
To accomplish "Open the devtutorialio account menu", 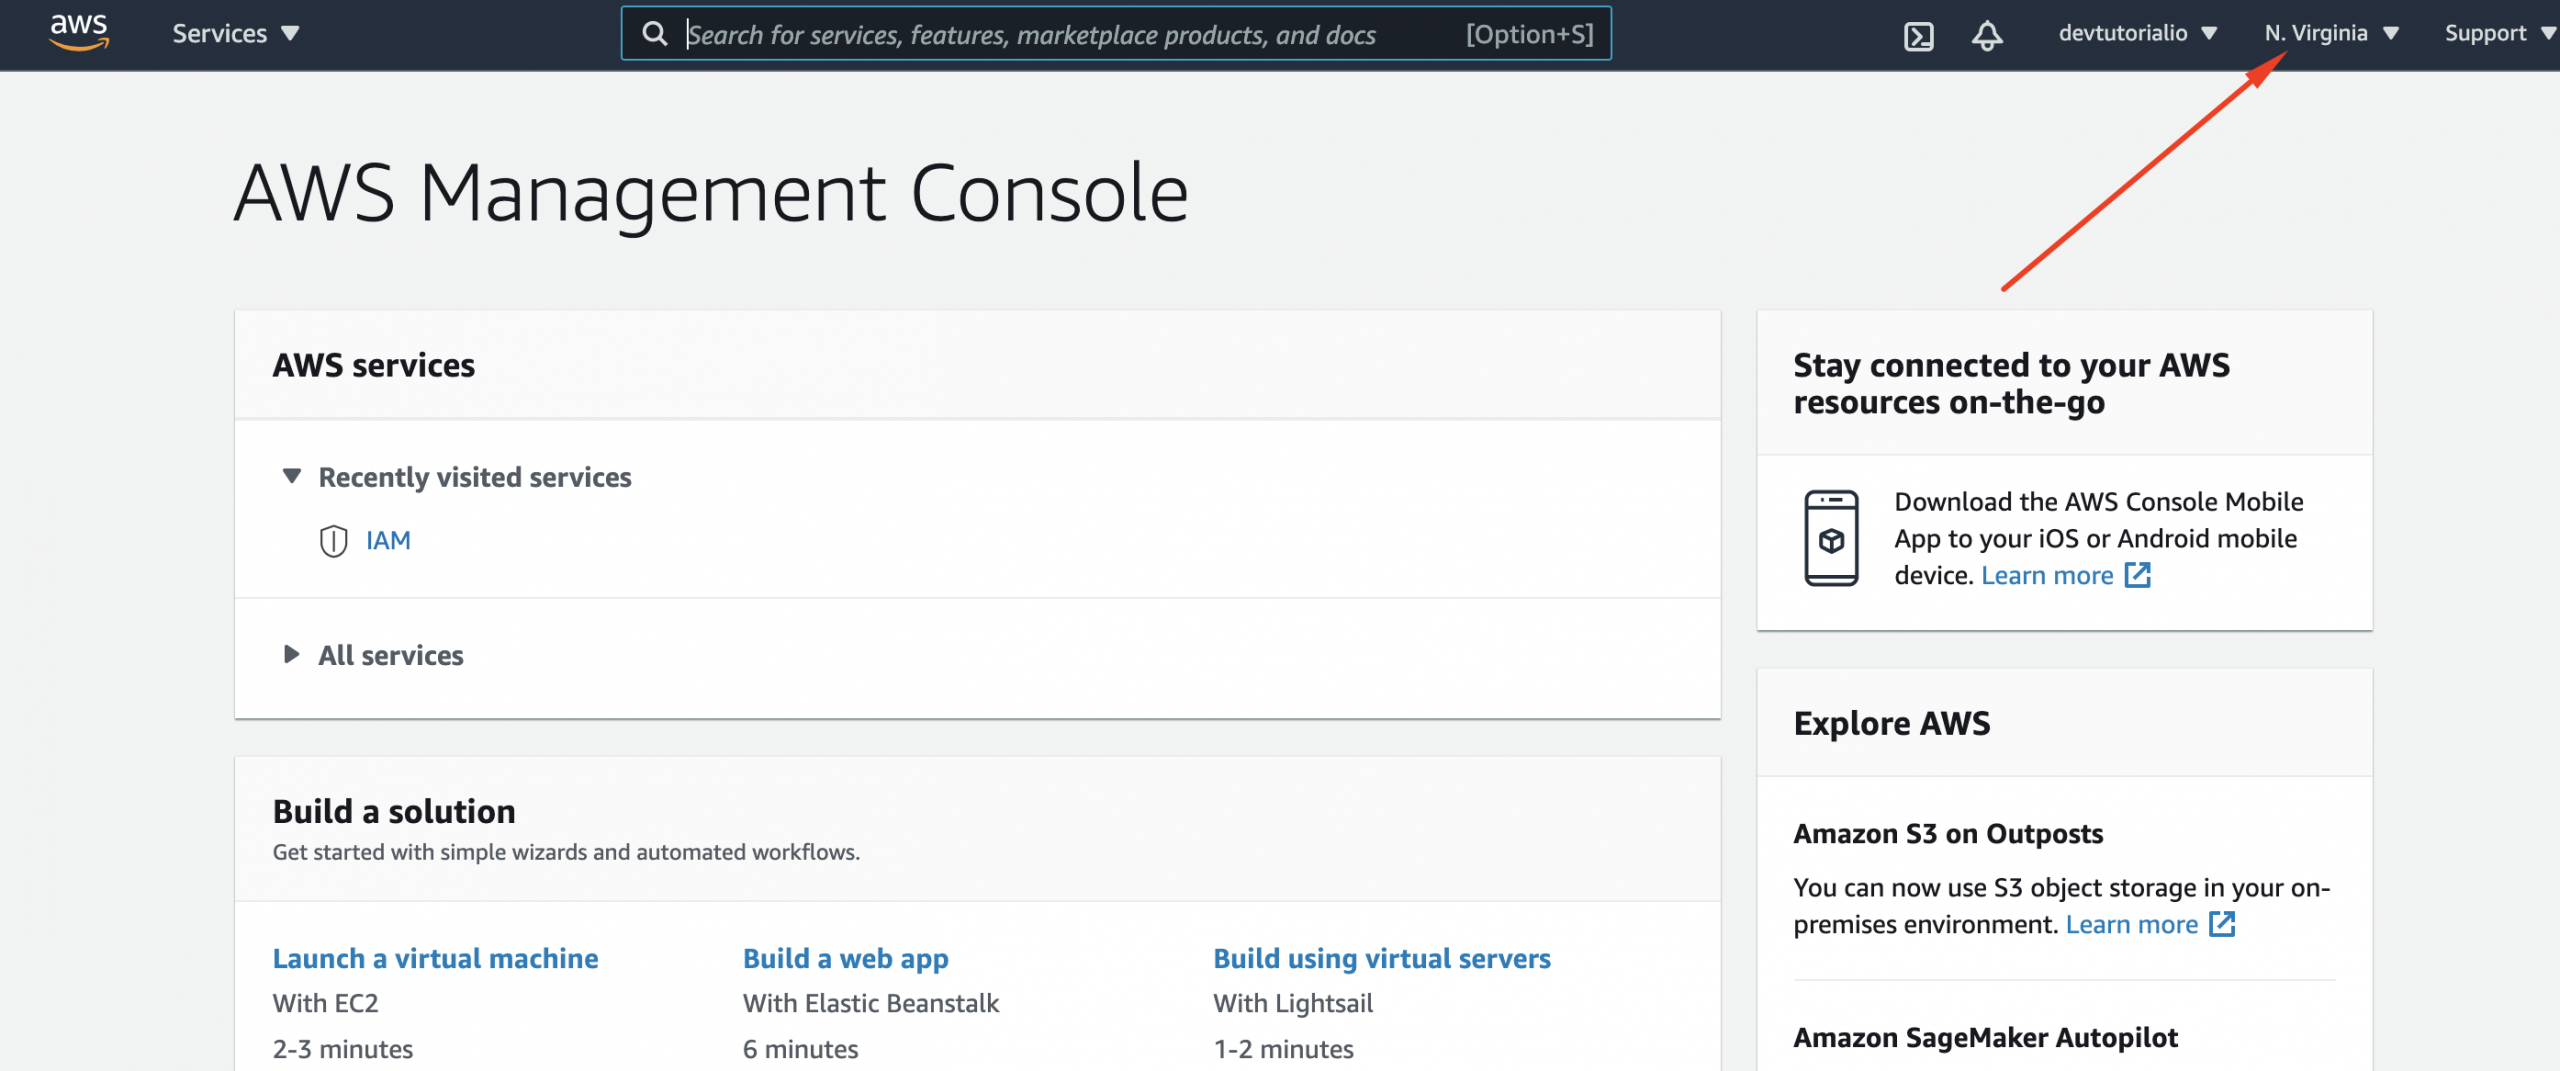I will (x=2137, y=33).
